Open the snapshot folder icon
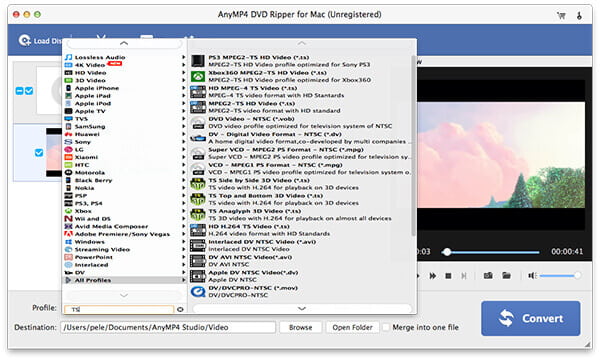The image size is (600, 360). (x=506, y=275)
